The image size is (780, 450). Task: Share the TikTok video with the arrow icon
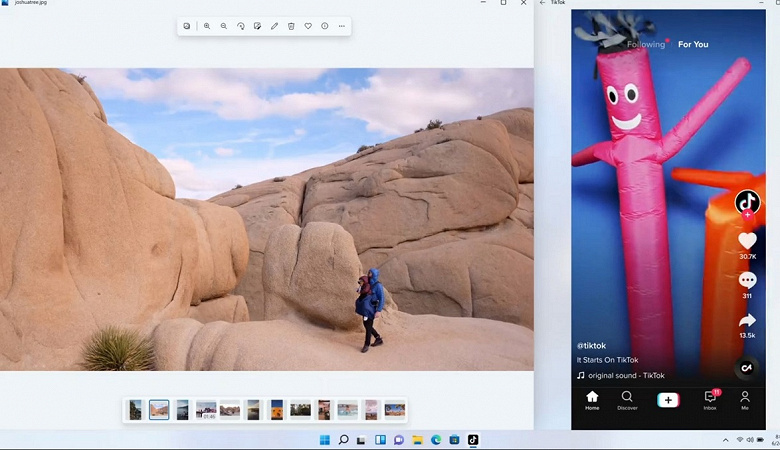747,321
